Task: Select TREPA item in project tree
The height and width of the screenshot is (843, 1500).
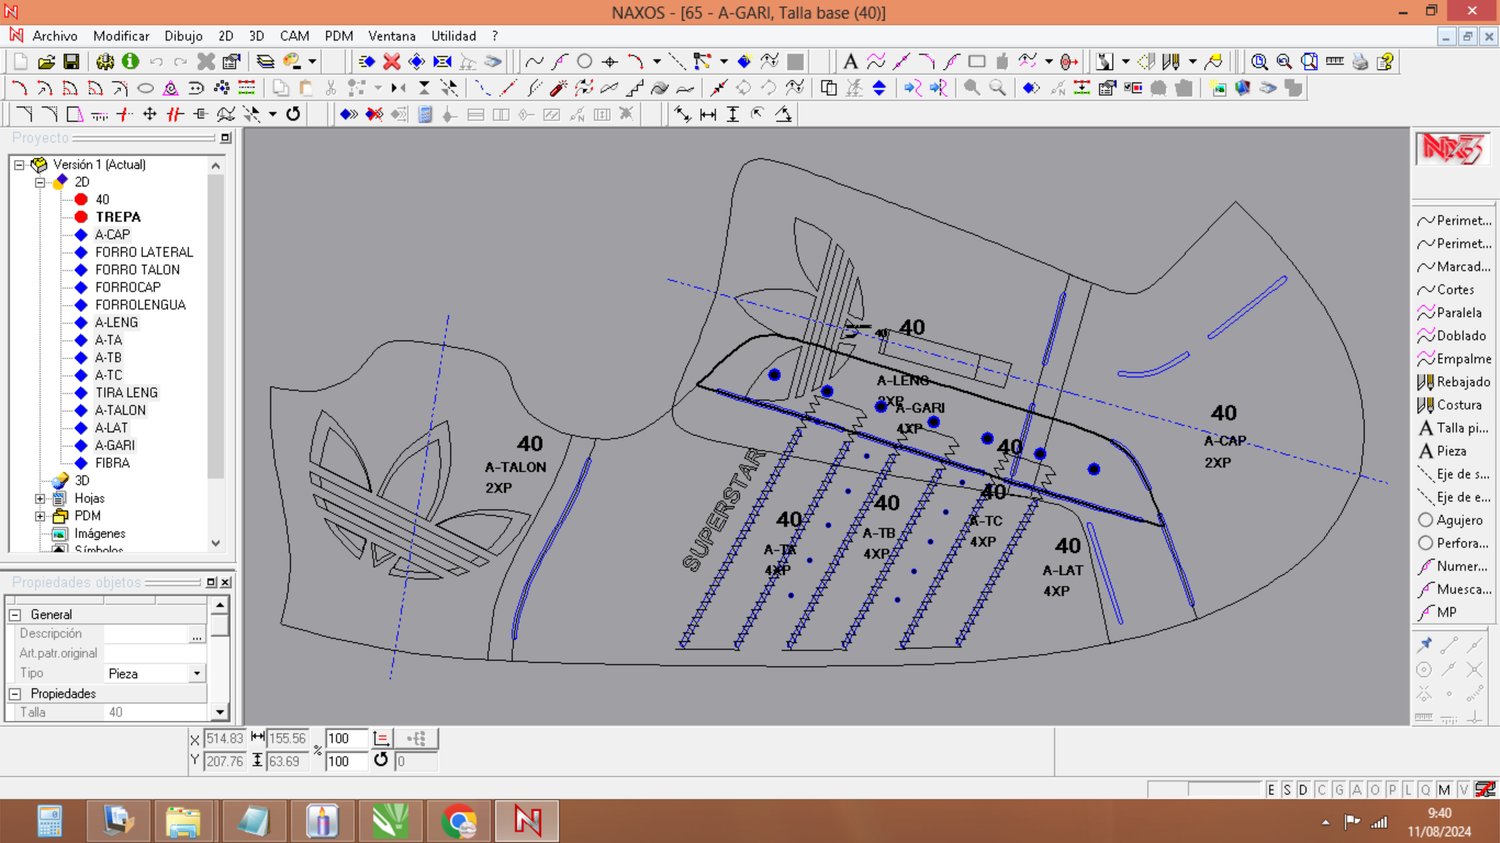Action: [118, 217]
